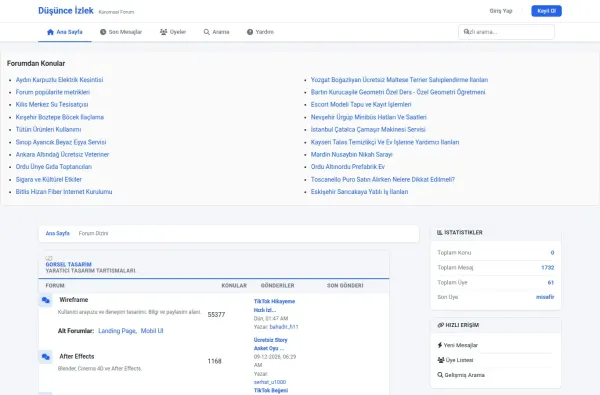This screenshot has width=600, height=395.
Task: Click the Hızlı Erişim link icon
Action: 440,325
